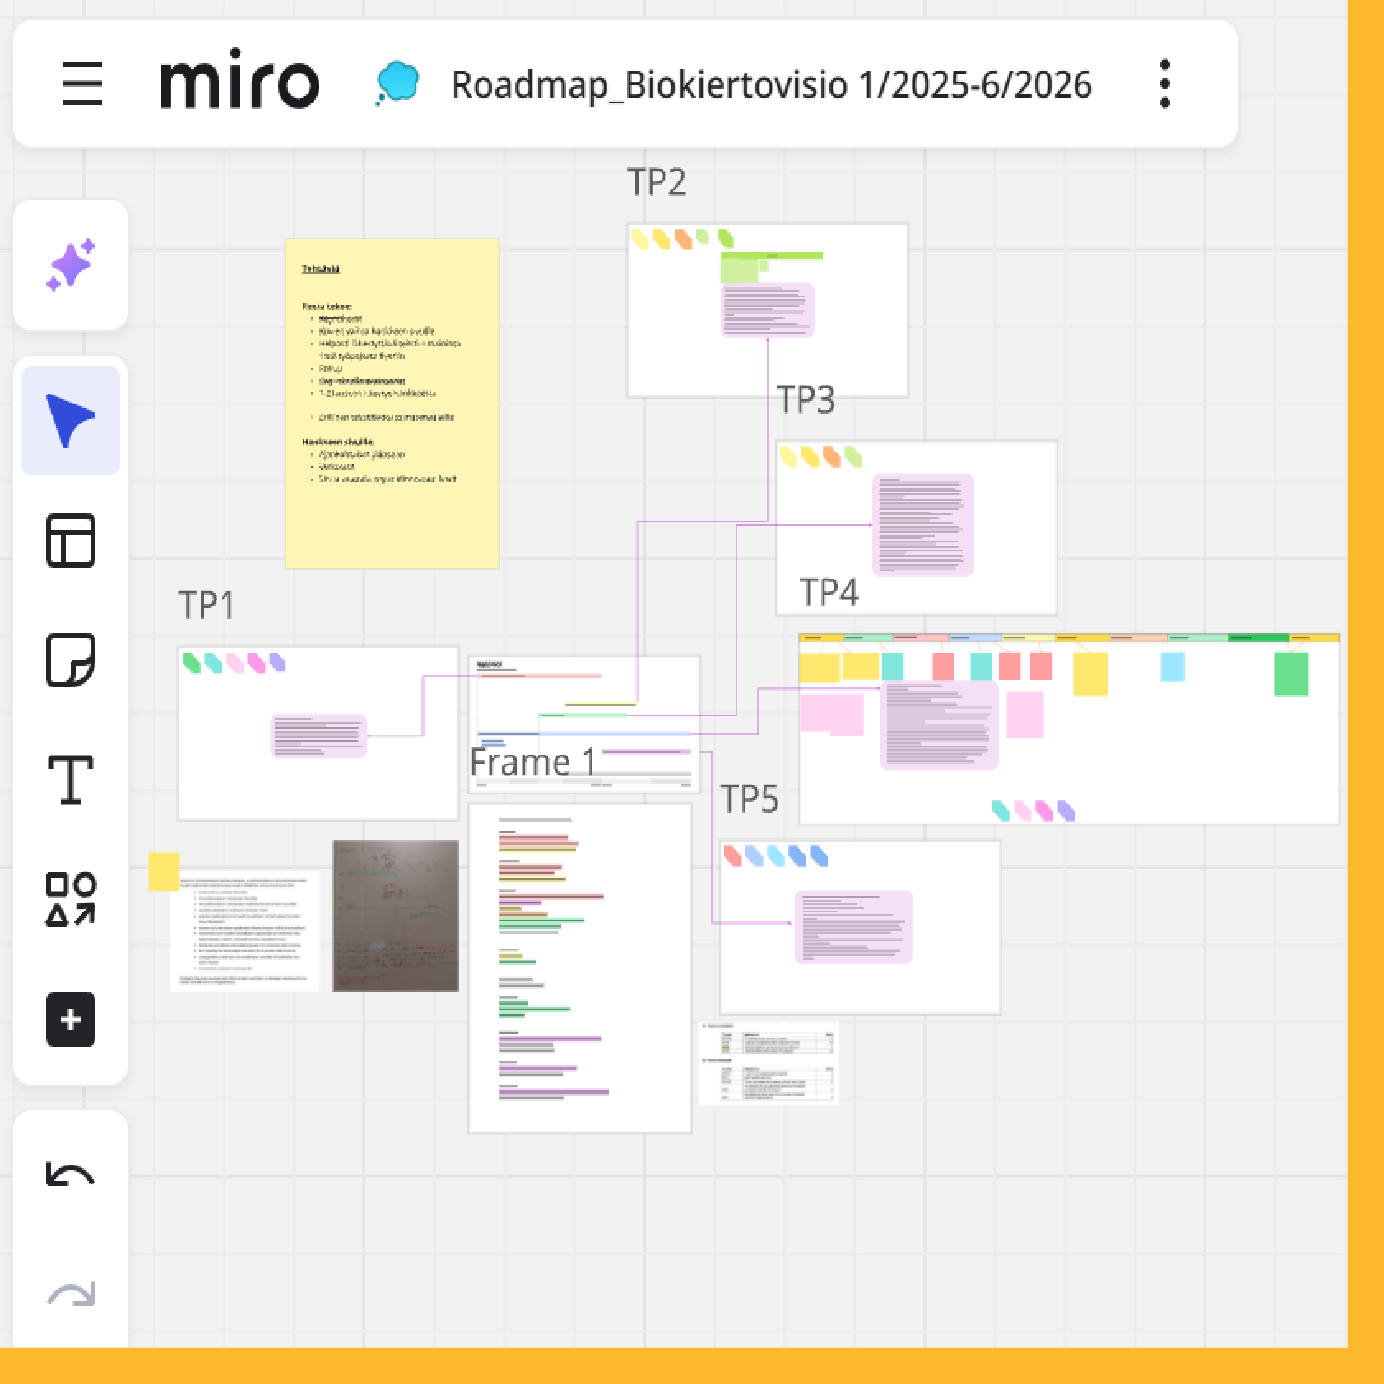Viewport: 1384px width, 1384px height.
Task: Open the hamburger main menu
Action: [x=82, y=84]
